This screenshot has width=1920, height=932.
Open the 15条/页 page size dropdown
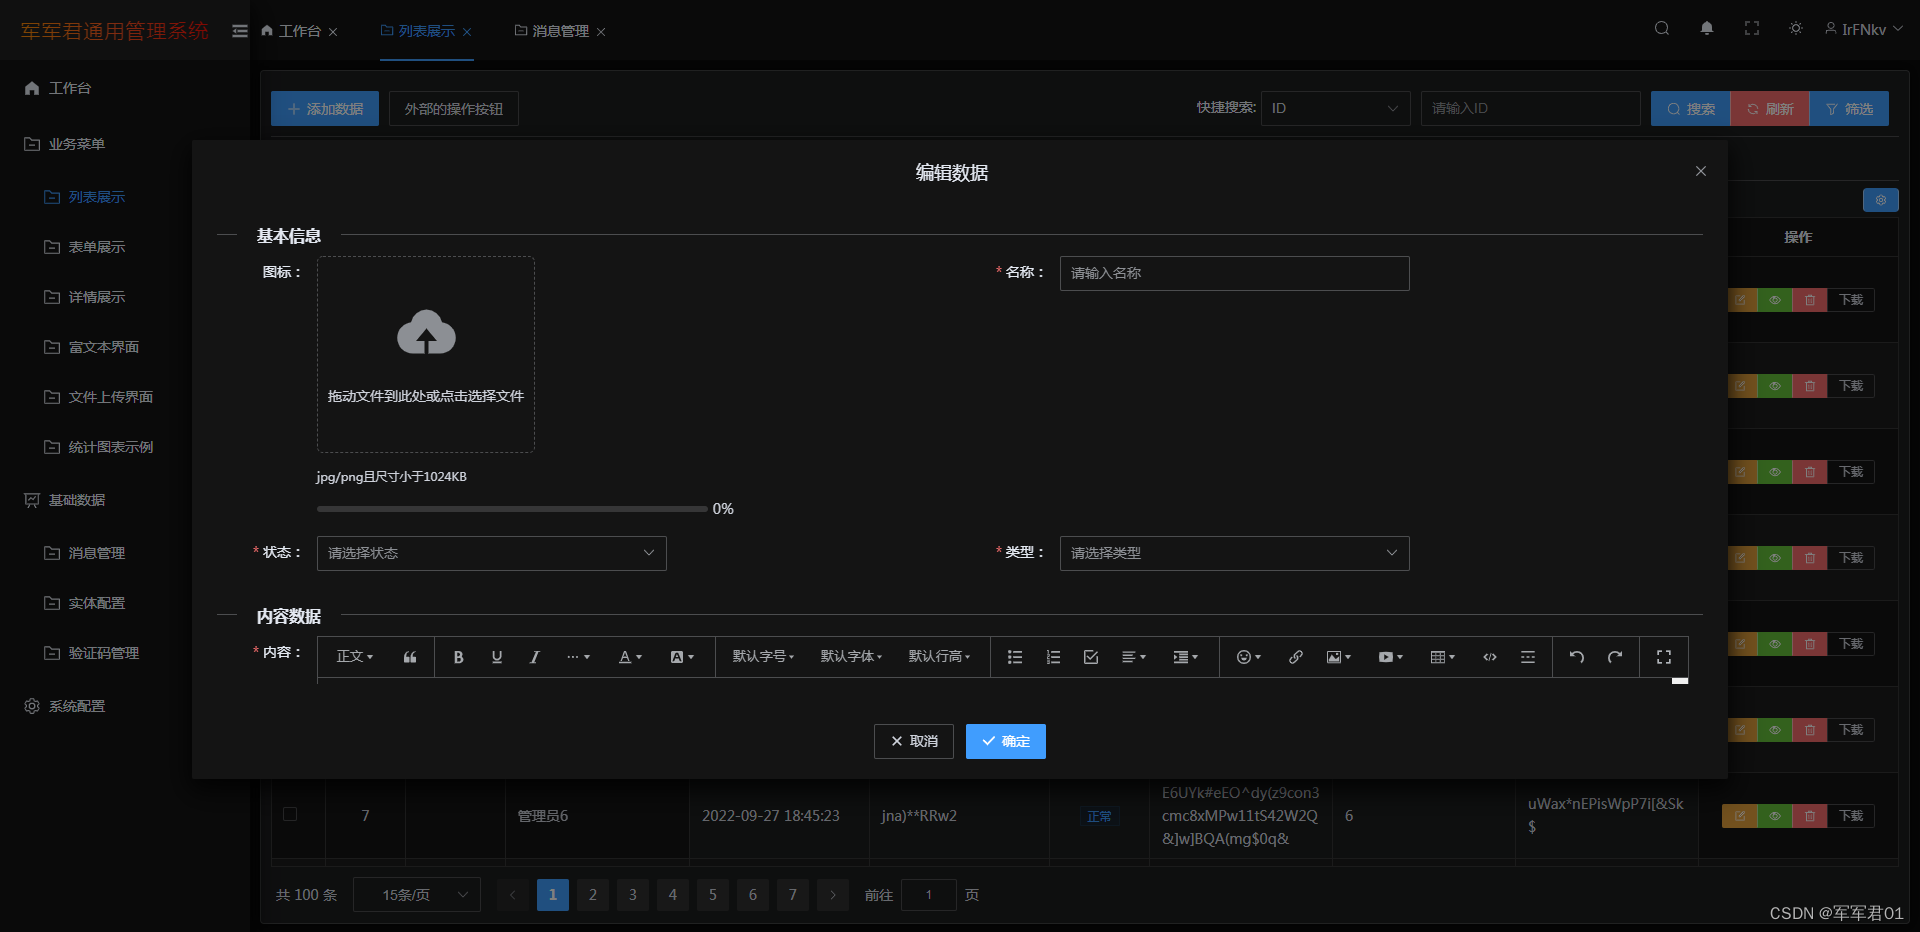click(x=417, y=895)
